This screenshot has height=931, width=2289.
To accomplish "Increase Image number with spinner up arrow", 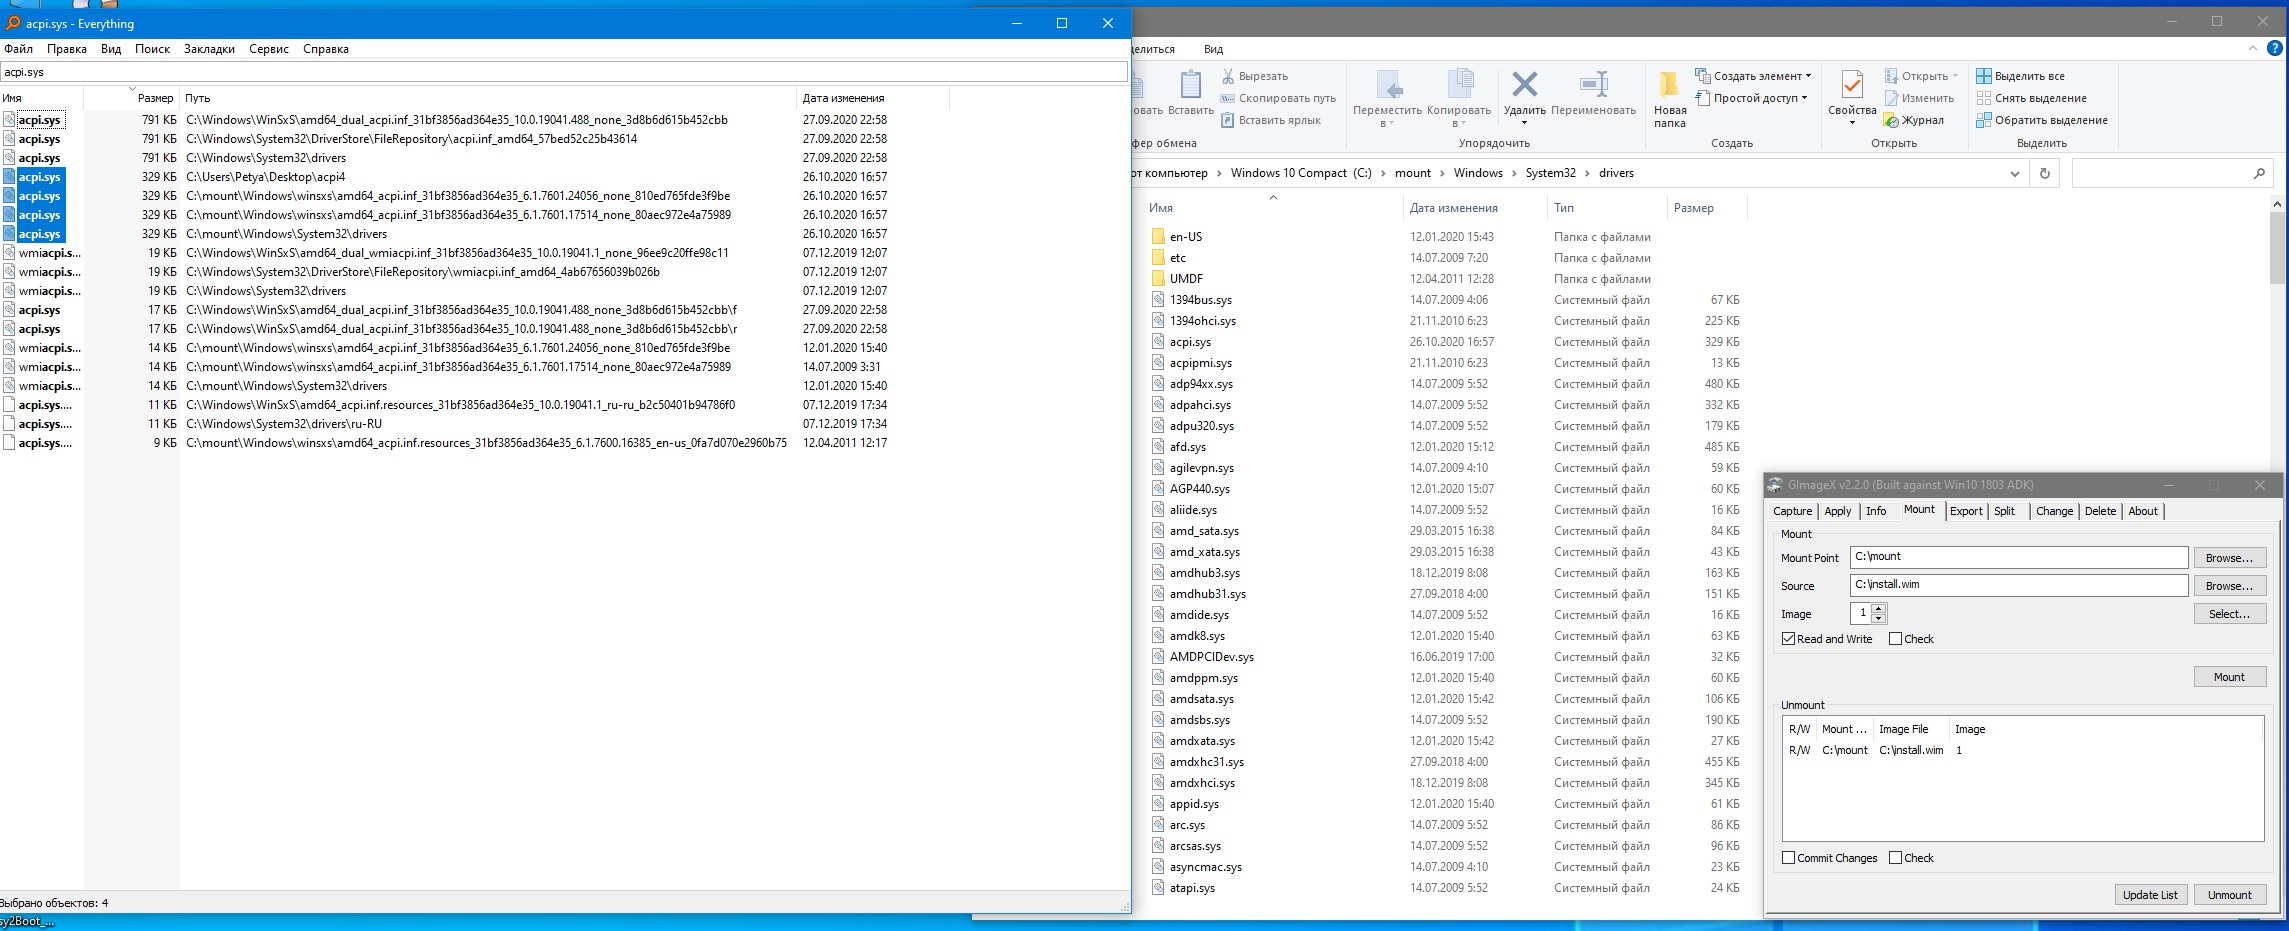I will [1878, 609].
